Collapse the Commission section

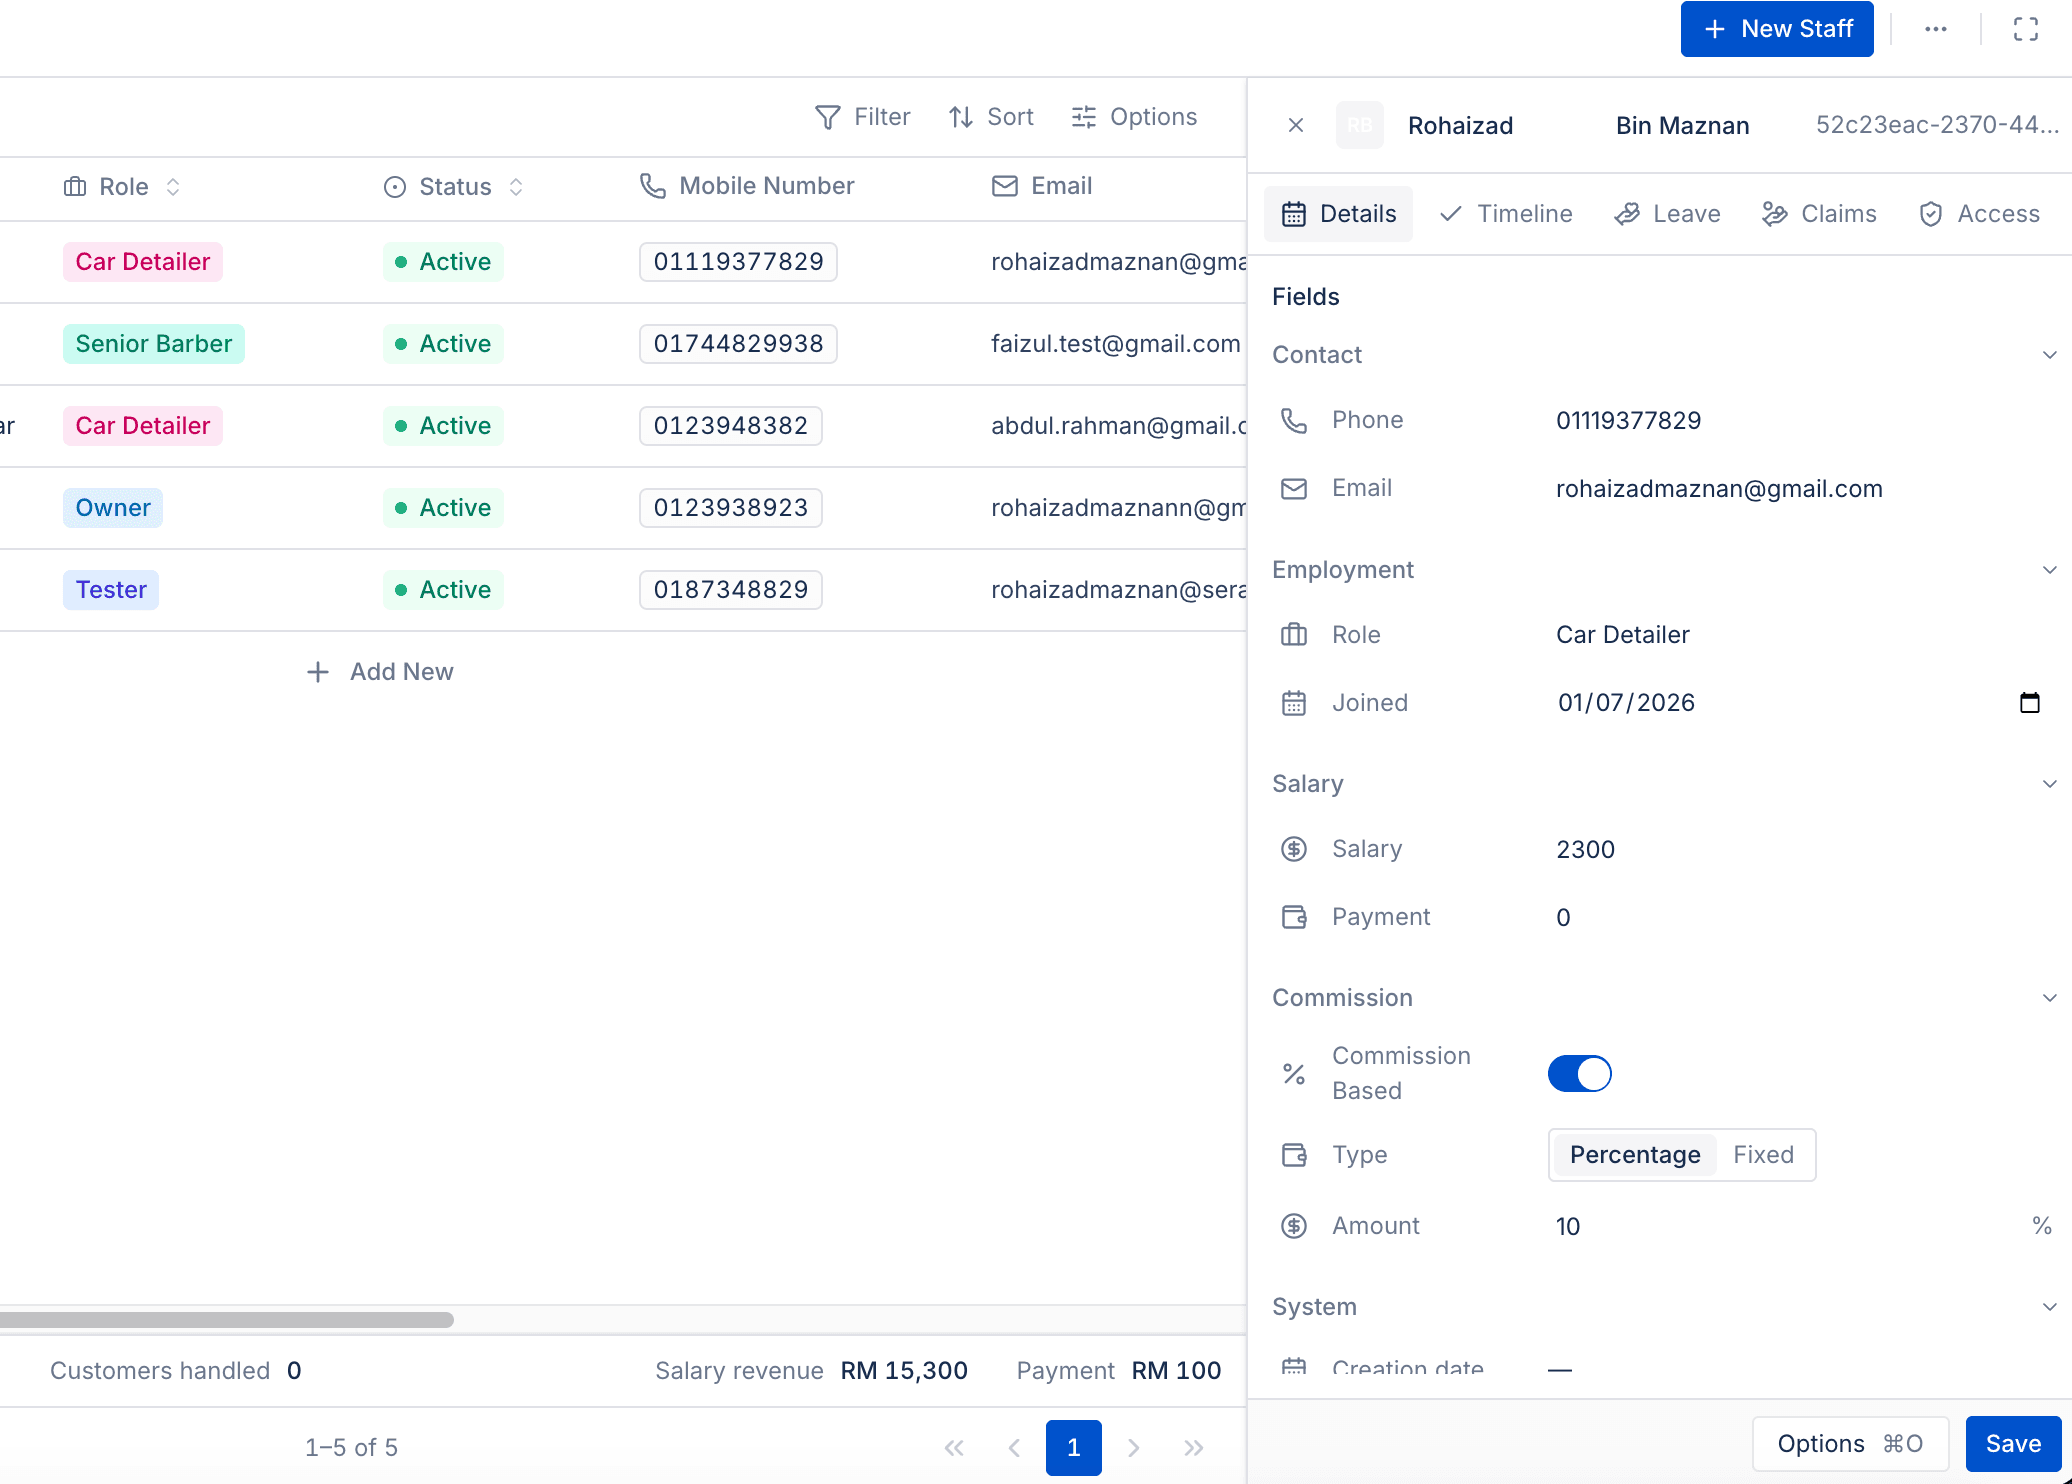pyautogui.click(x=2049, y=998)
